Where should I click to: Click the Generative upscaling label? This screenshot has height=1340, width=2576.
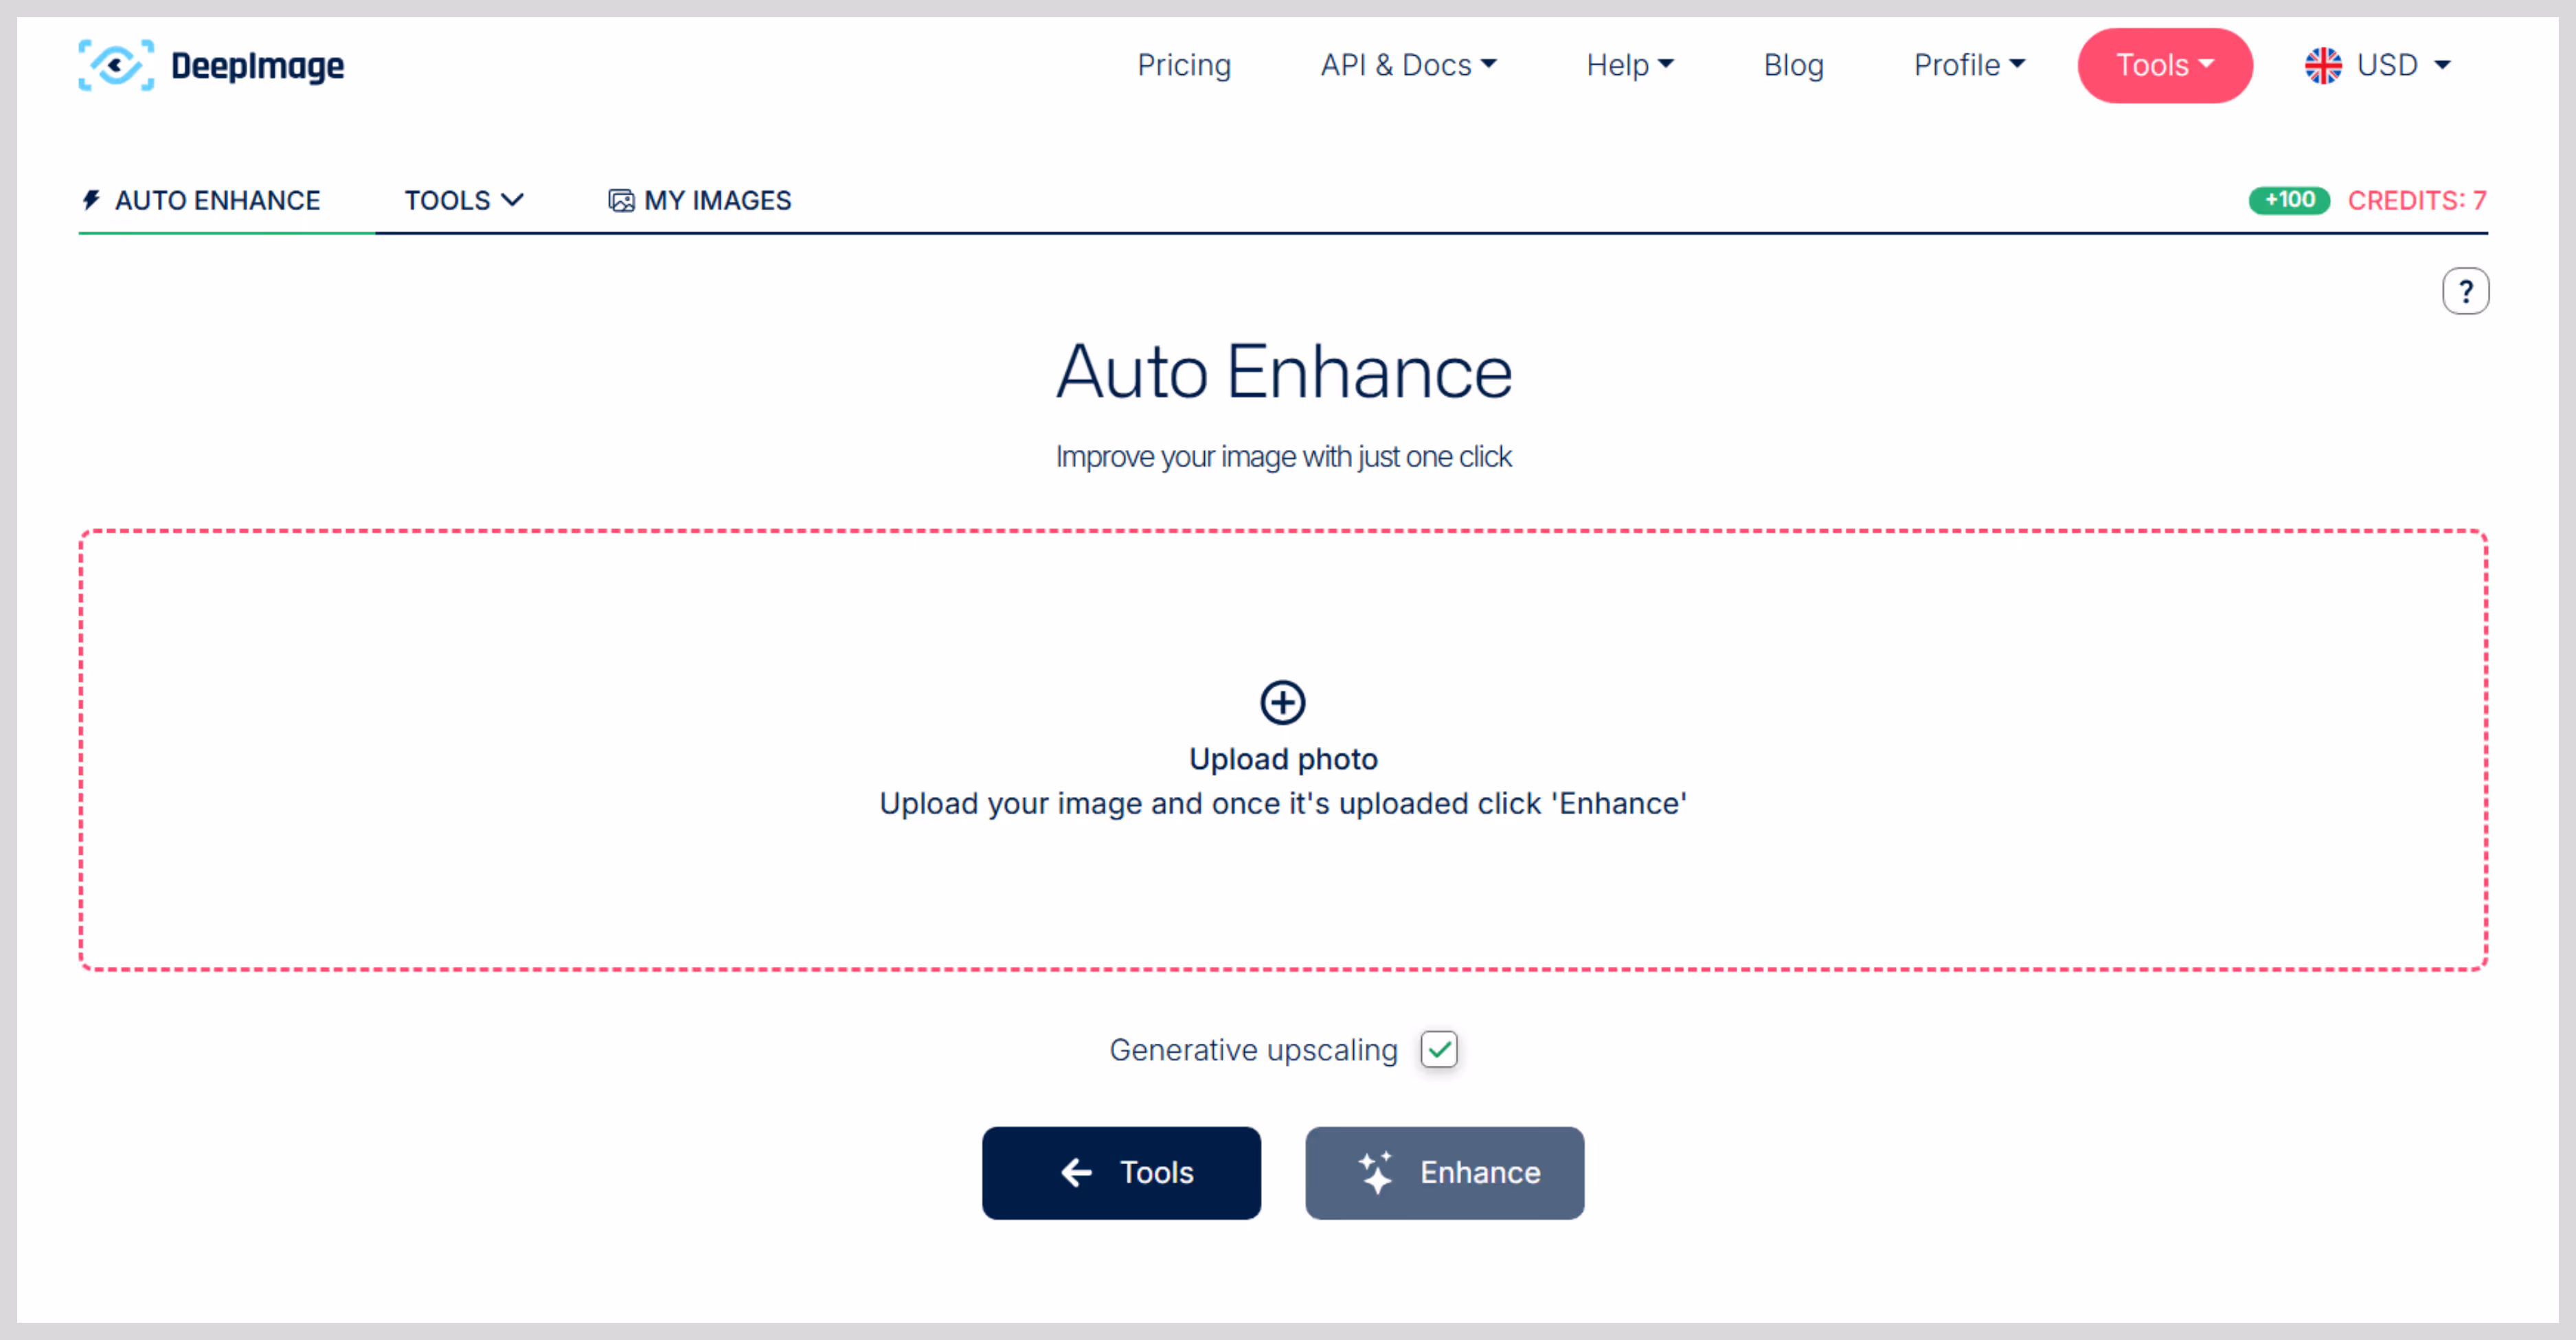click(1253, 1049)
